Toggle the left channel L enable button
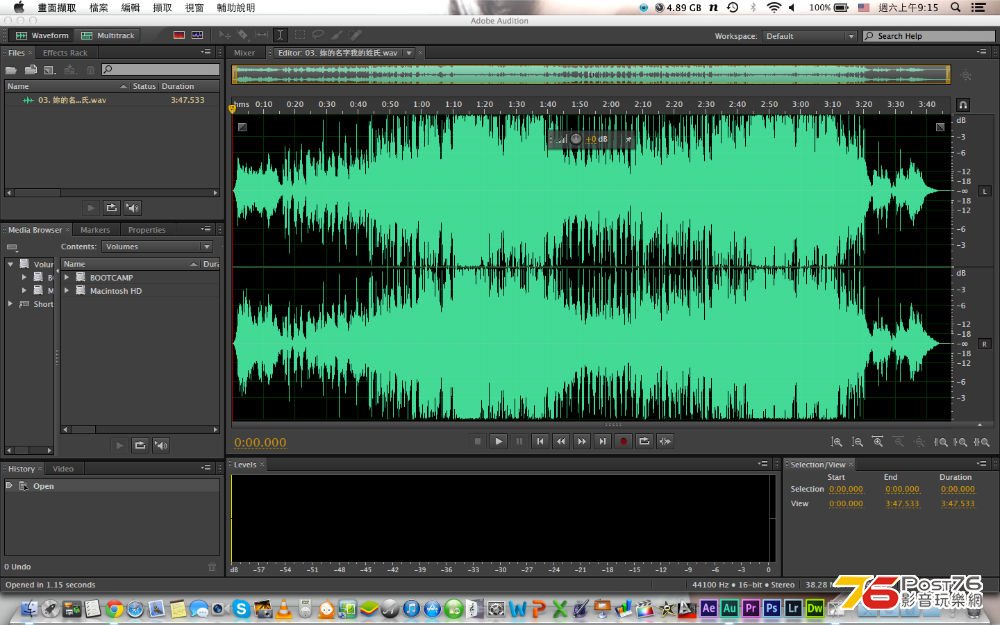This screenshot has height=625, width=1000. coord(985,191)
